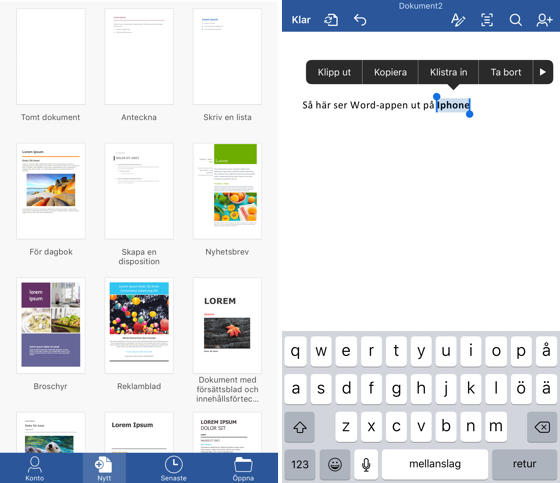
Task: Select the Skriv en lista template
Action: [227, 56]
